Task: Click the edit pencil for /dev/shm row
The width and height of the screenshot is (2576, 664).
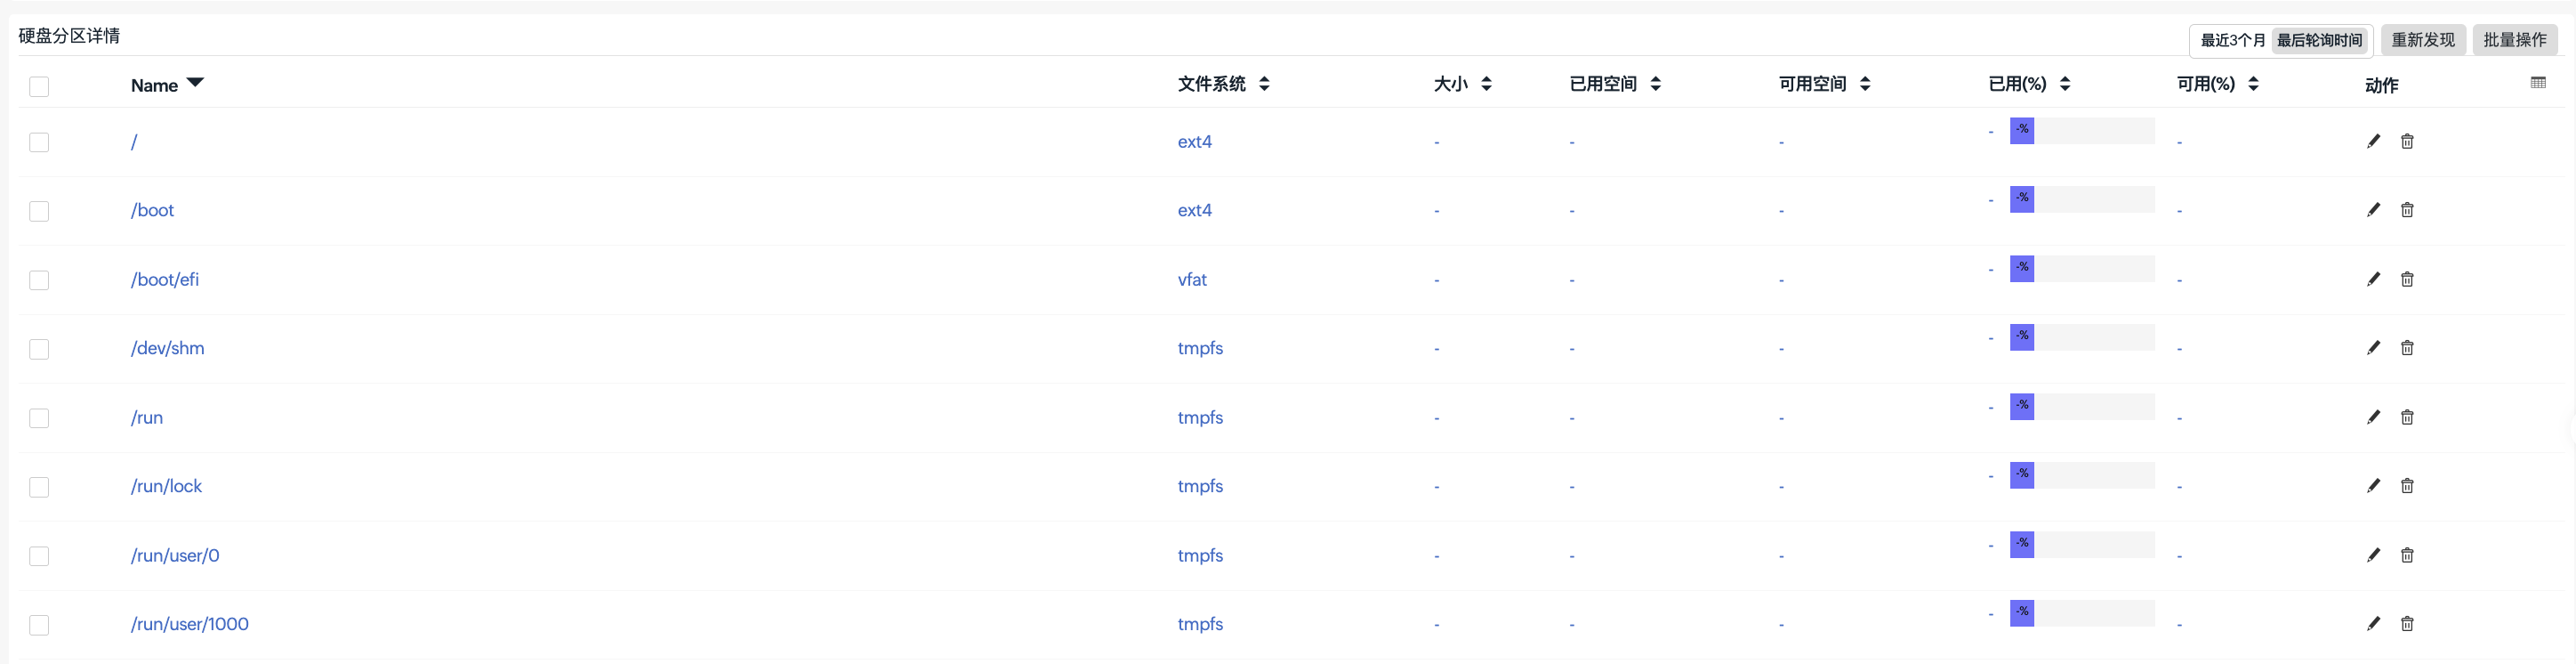Action: 2373,348
